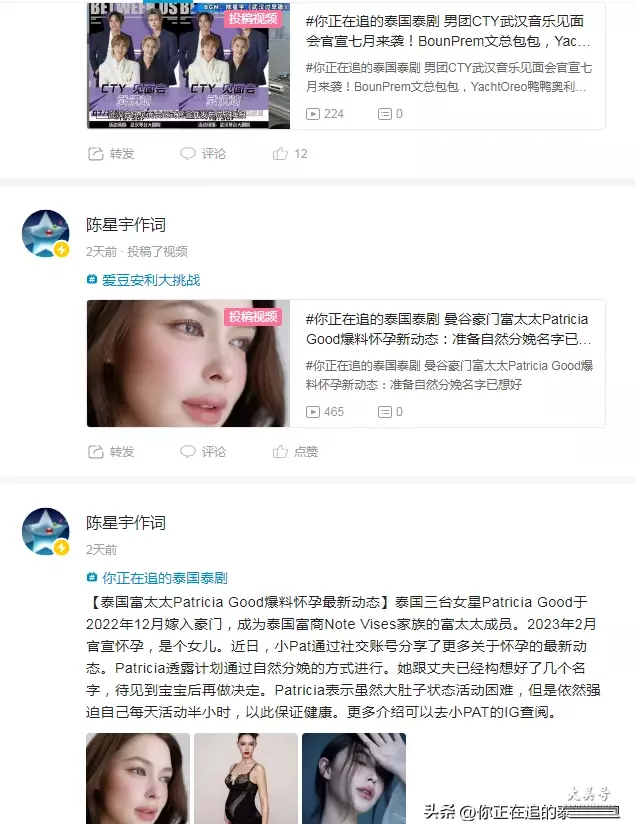
Task: Click play count icon showing 465
Action: coord(313,411)
